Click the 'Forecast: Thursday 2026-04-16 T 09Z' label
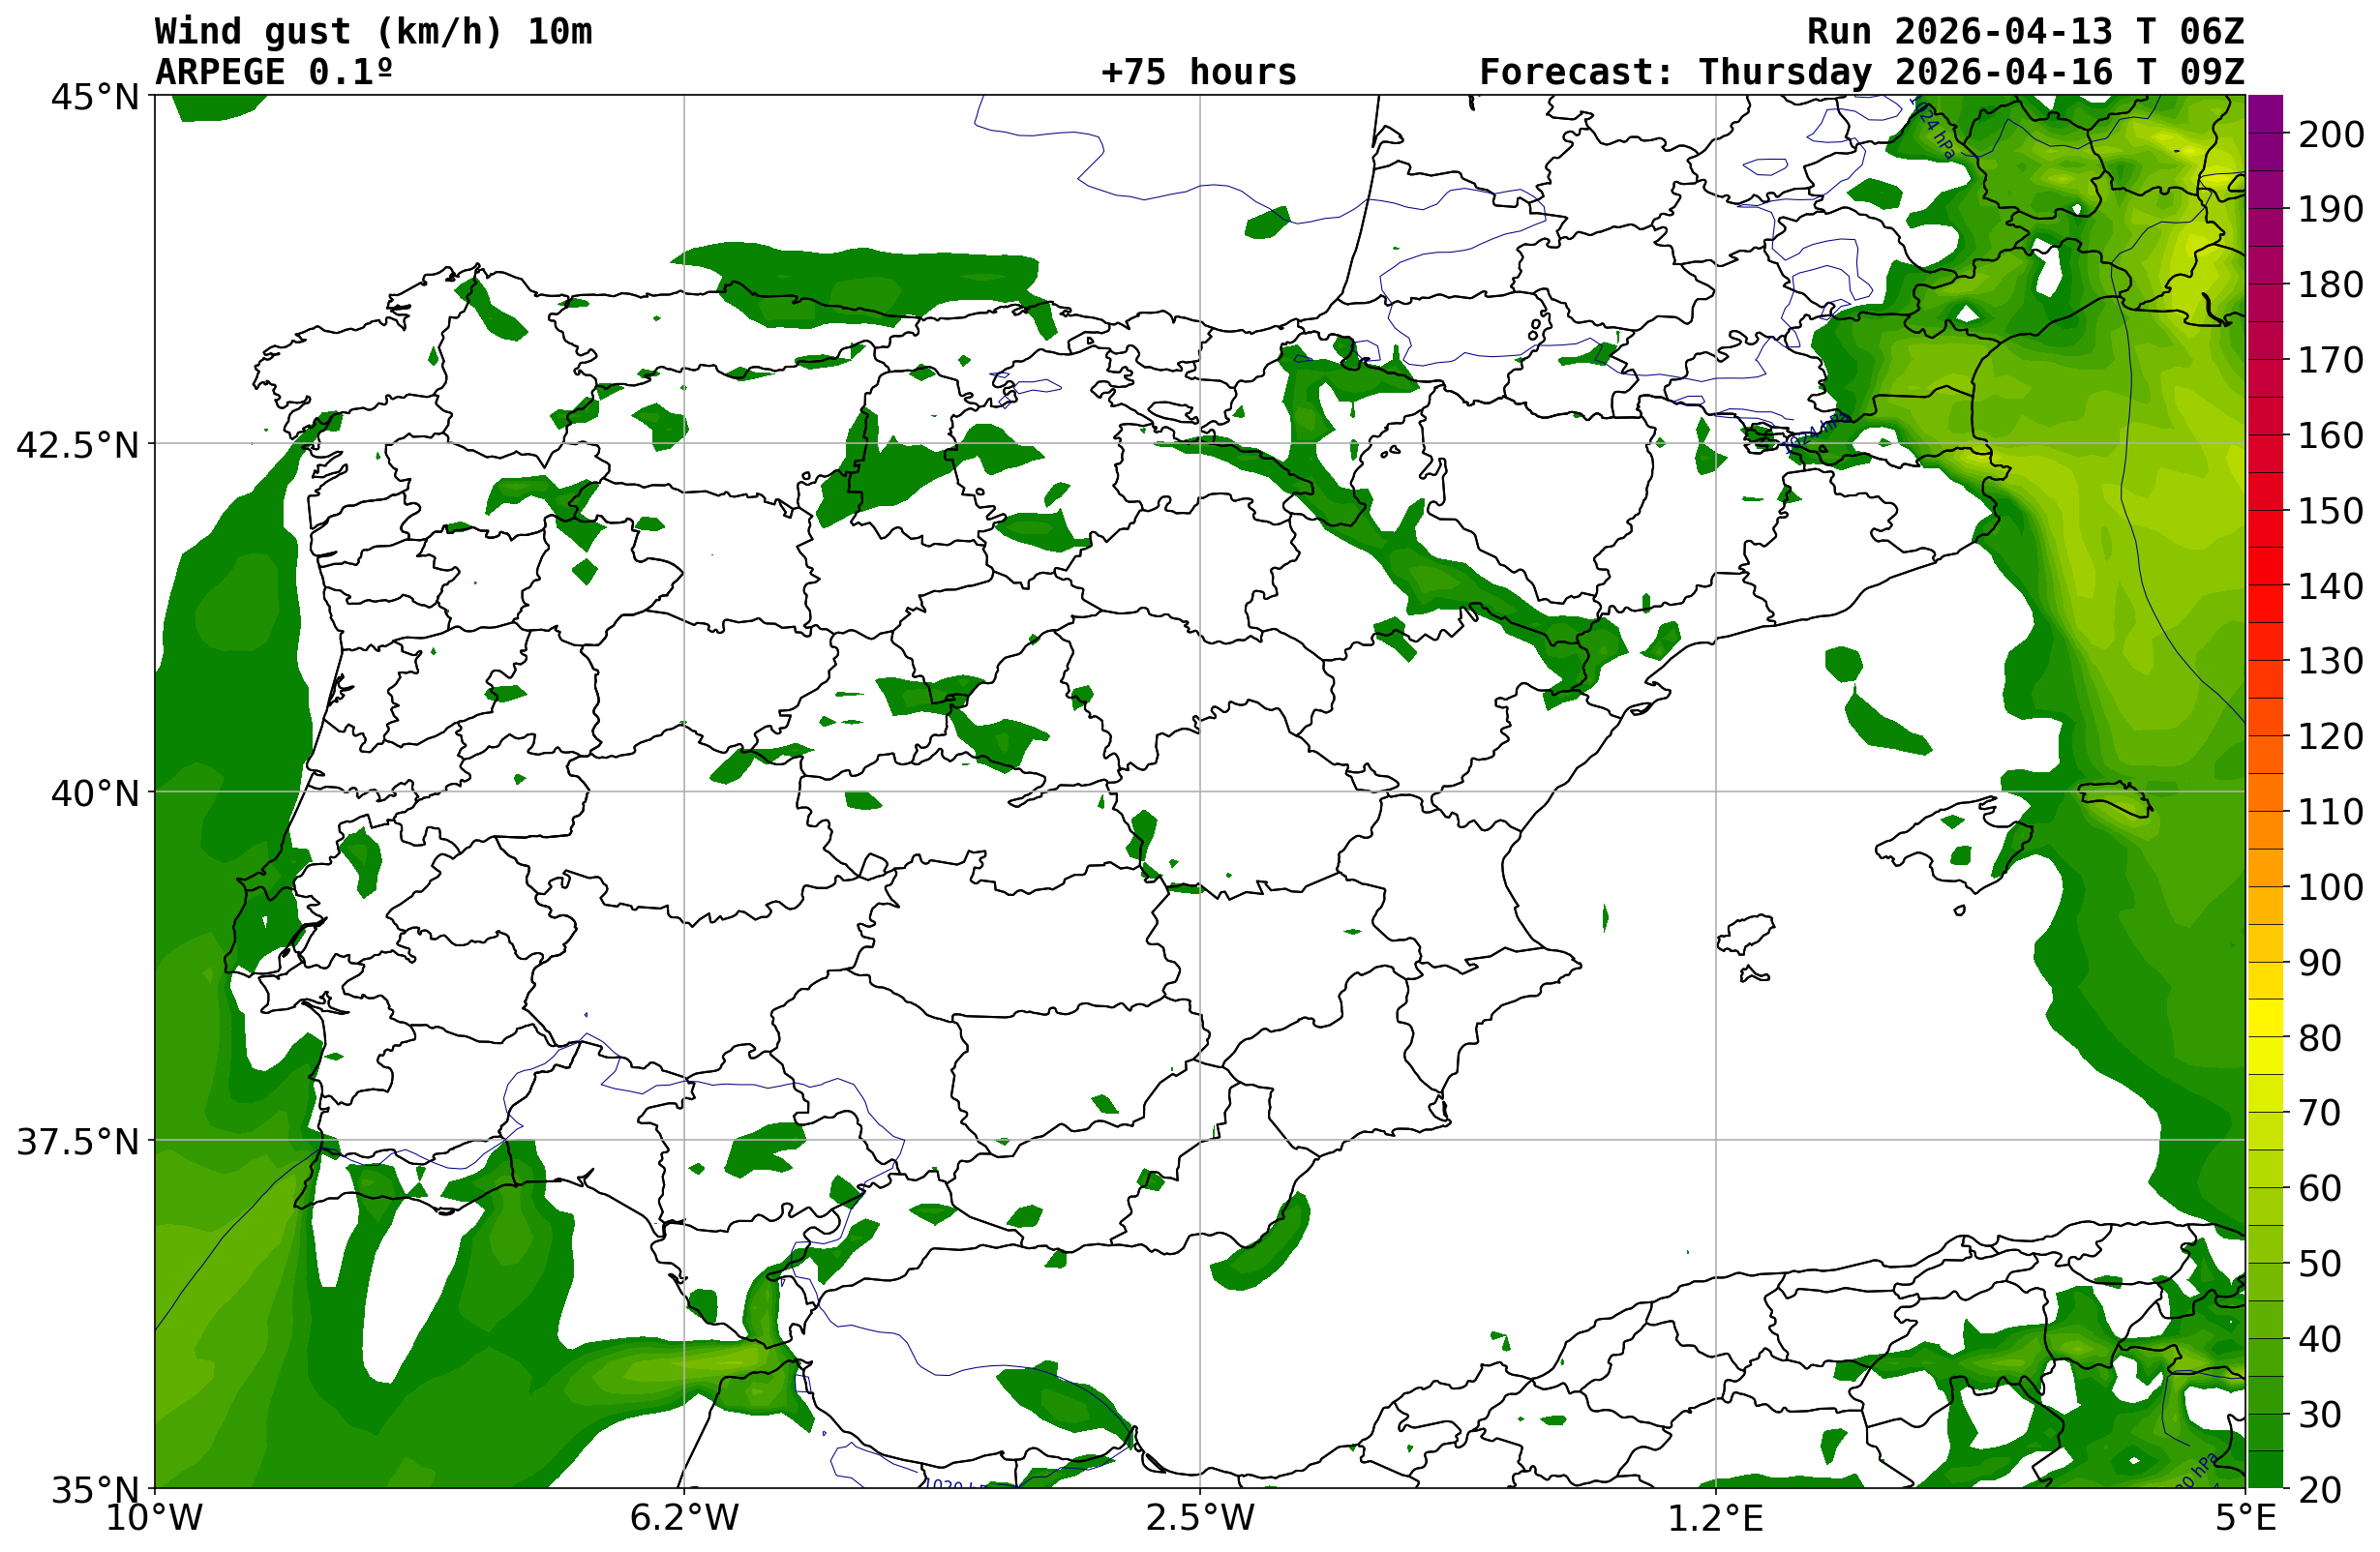Screen dimensions: 2380x1552 click(1861, 72)
